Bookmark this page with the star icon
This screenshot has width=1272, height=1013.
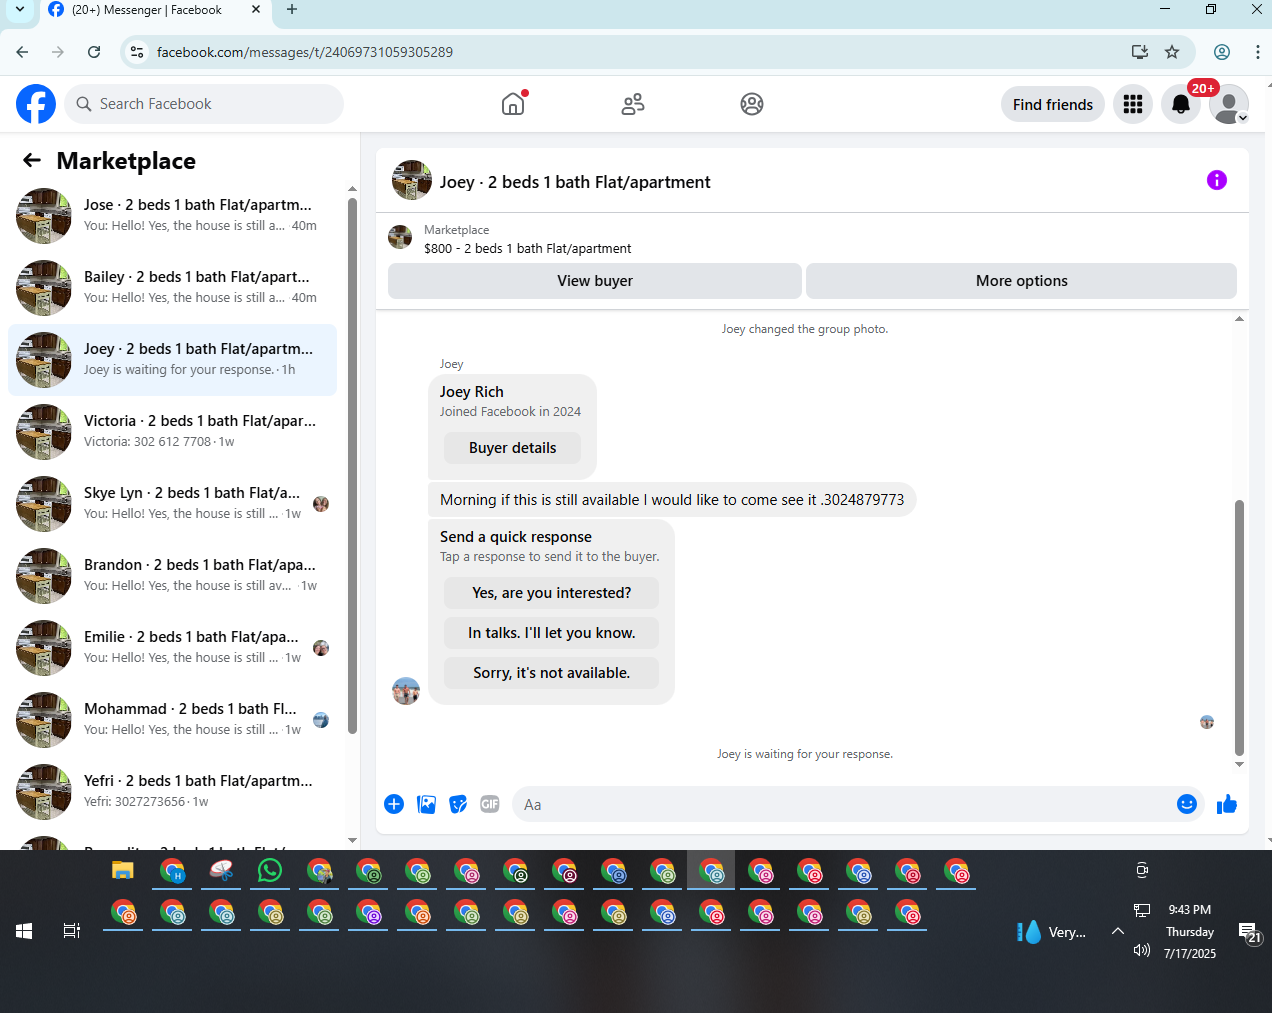[x=1172, y=52]
